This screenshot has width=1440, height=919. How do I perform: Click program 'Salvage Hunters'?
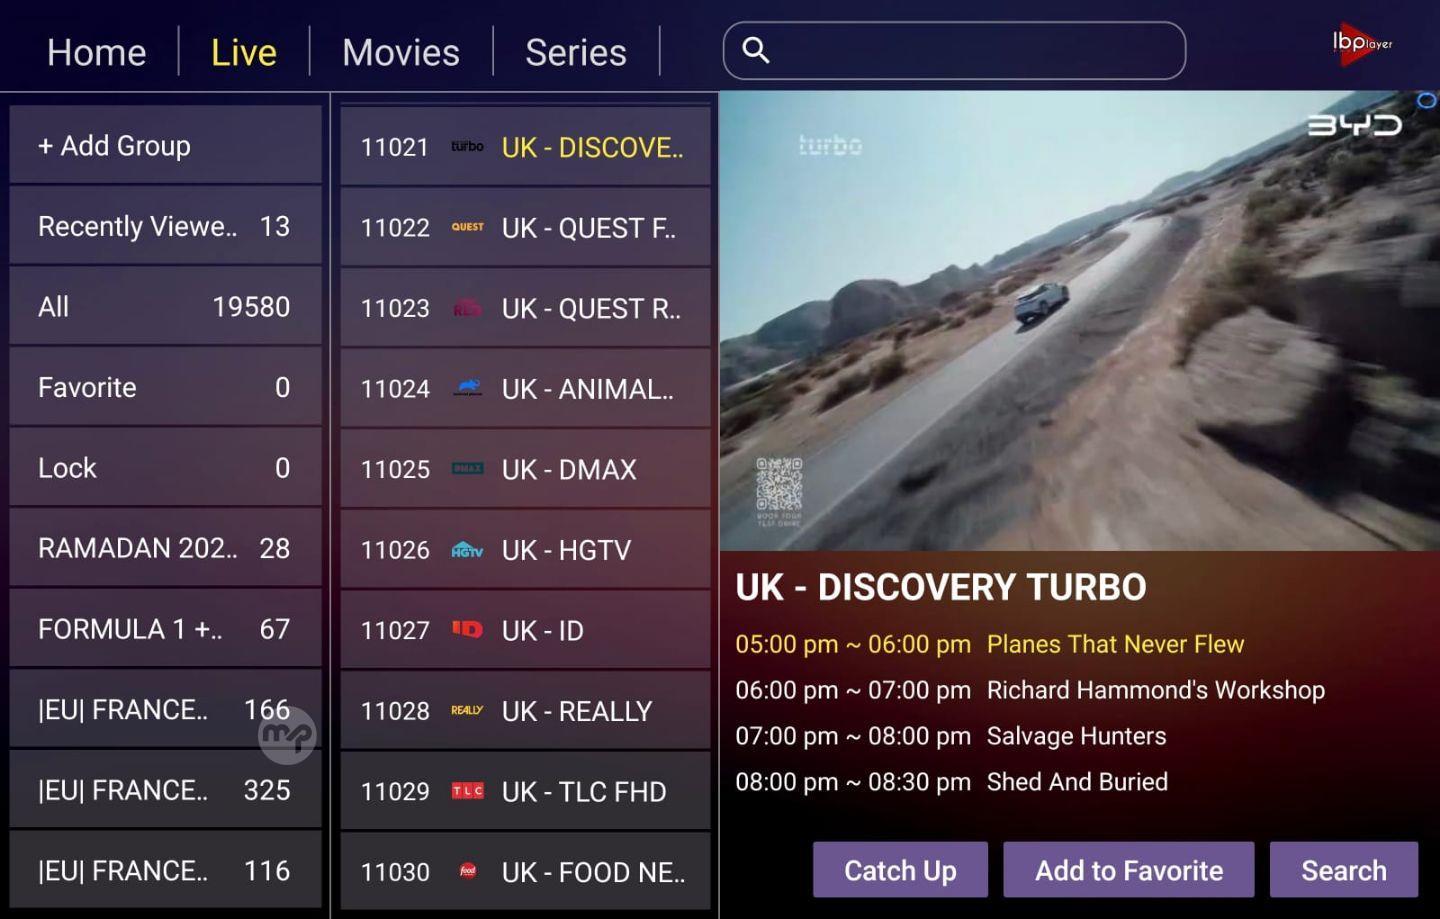coord(1076,736)
